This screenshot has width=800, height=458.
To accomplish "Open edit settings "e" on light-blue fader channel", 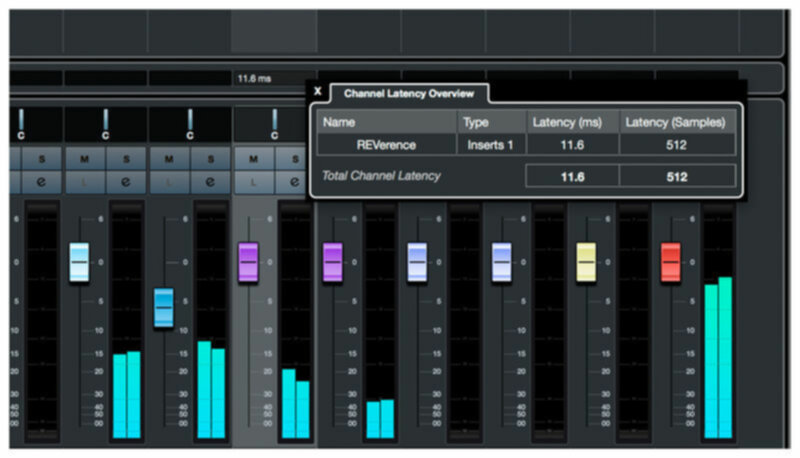I will click(126, 181).
